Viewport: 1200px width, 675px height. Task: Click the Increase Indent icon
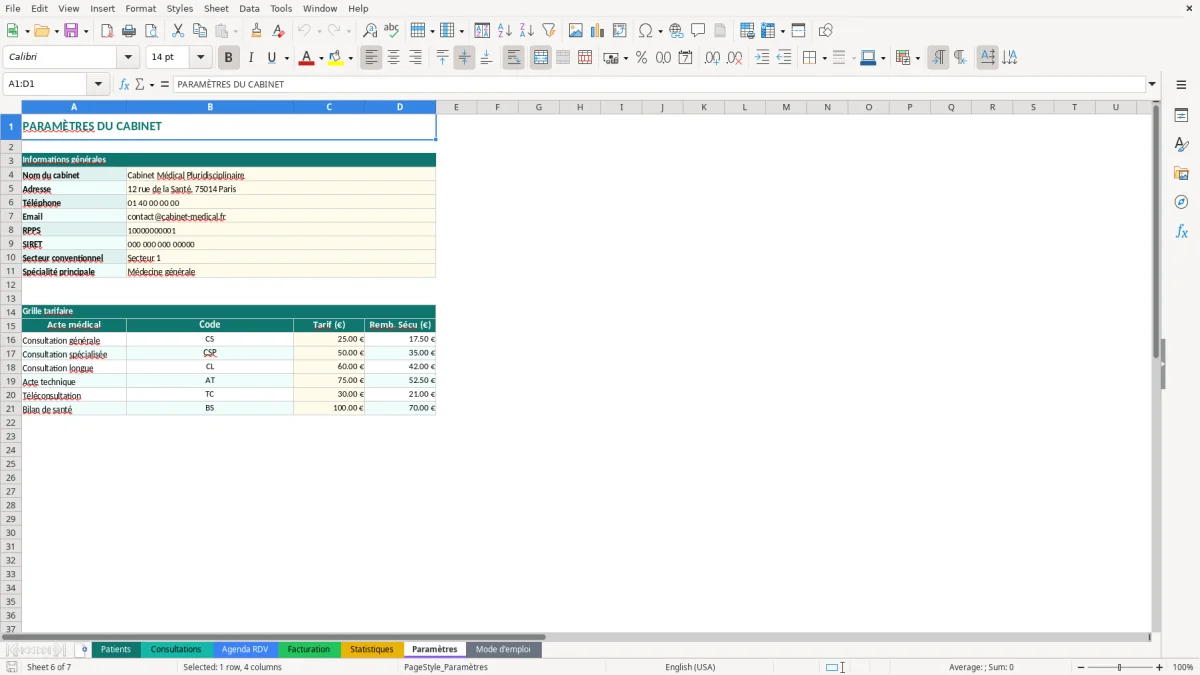pos(762,58)
